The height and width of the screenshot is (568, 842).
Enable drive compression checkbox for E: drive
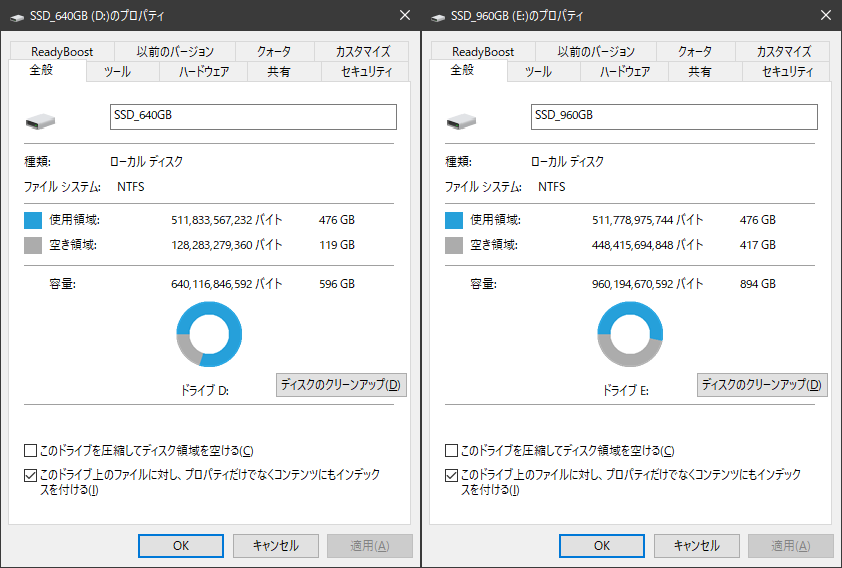(x=451, y=451)
